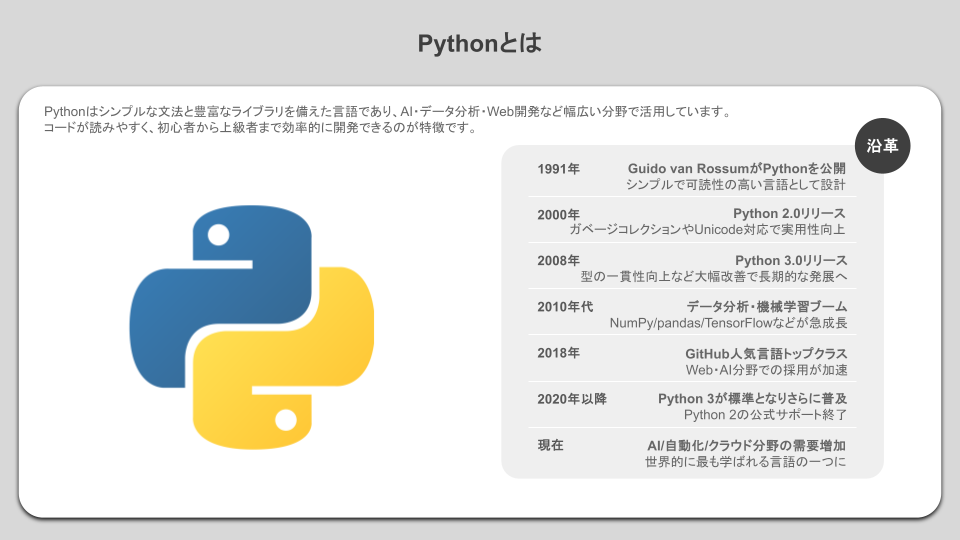Click the Guido van Rossum headline text
This screenshot has width=960, height=540.
(736, 168)
